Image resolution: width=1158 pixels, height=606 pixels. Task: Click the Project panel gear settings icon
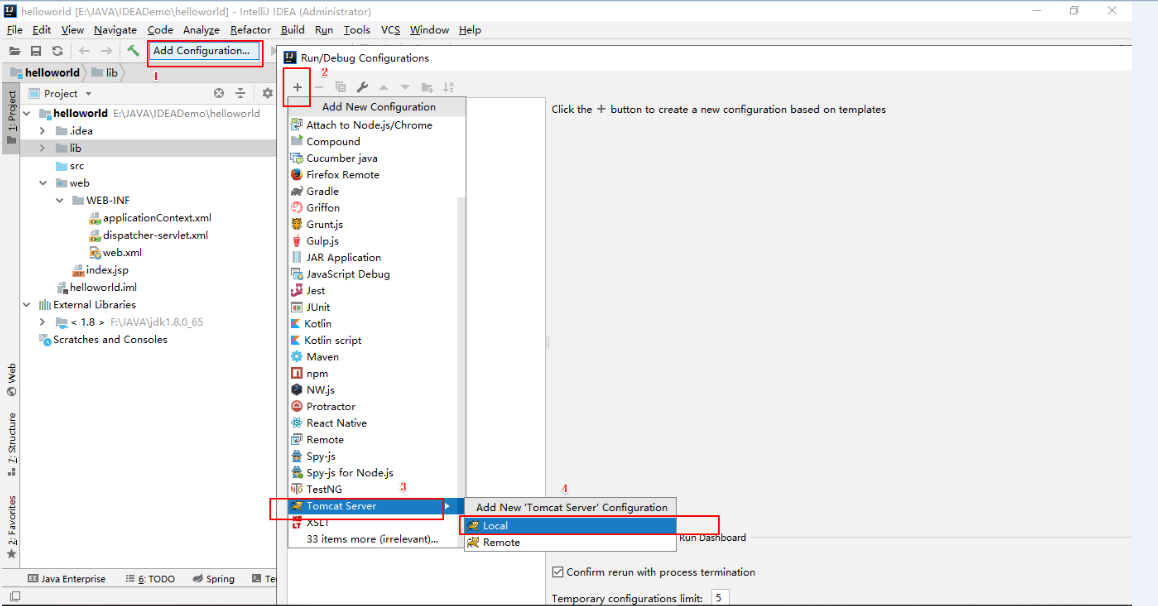267,93
